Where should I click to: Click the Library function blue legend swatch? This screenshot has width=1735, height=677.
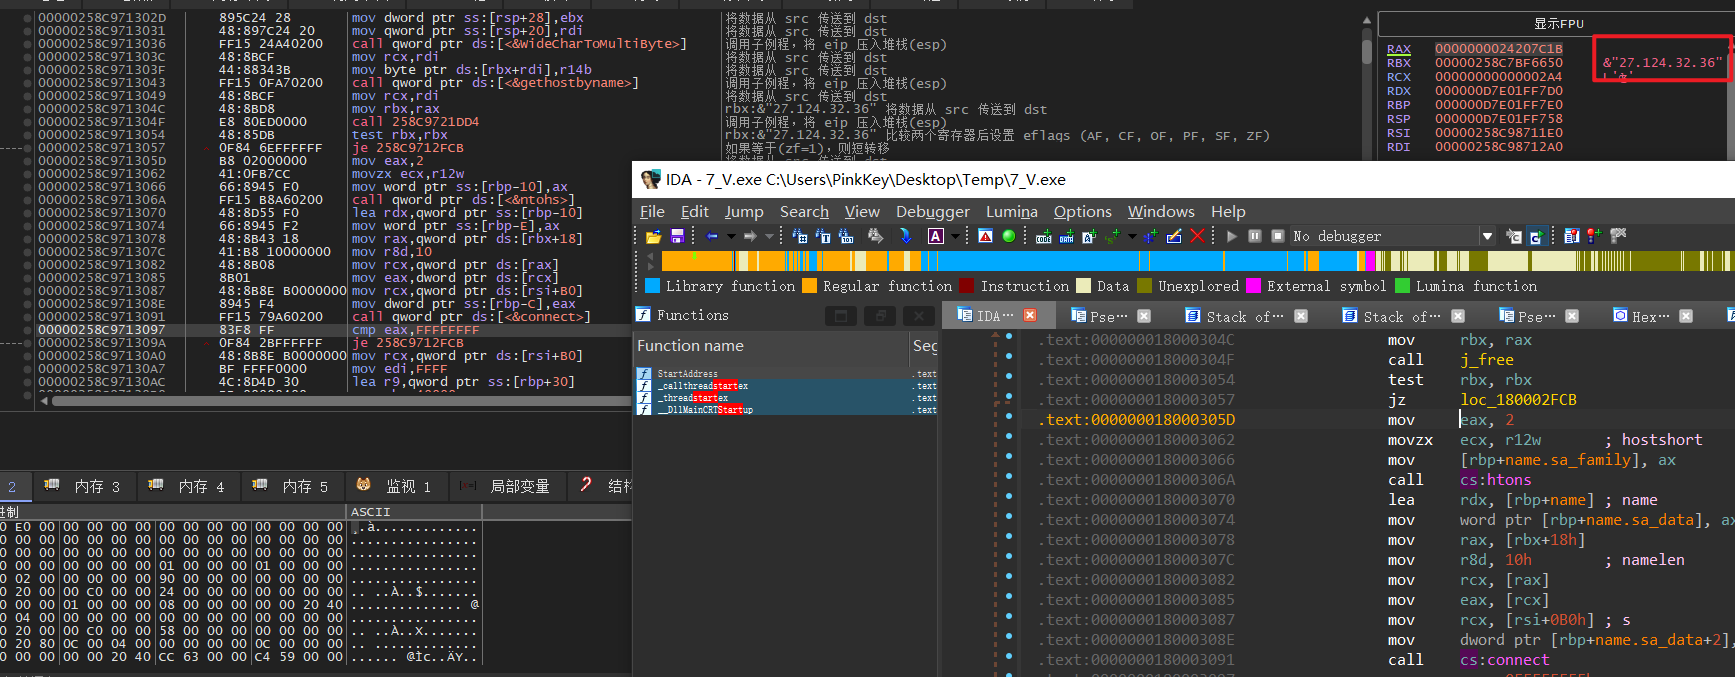tap(652, 286)
